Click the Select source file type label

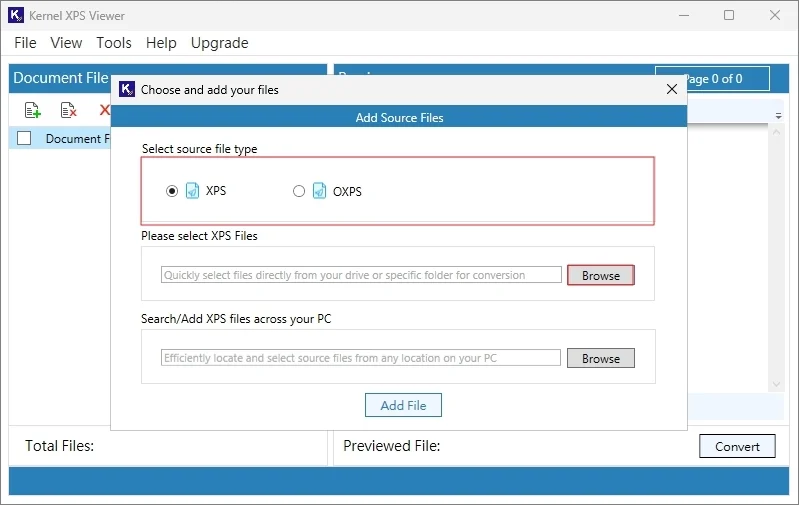point(199,149)
